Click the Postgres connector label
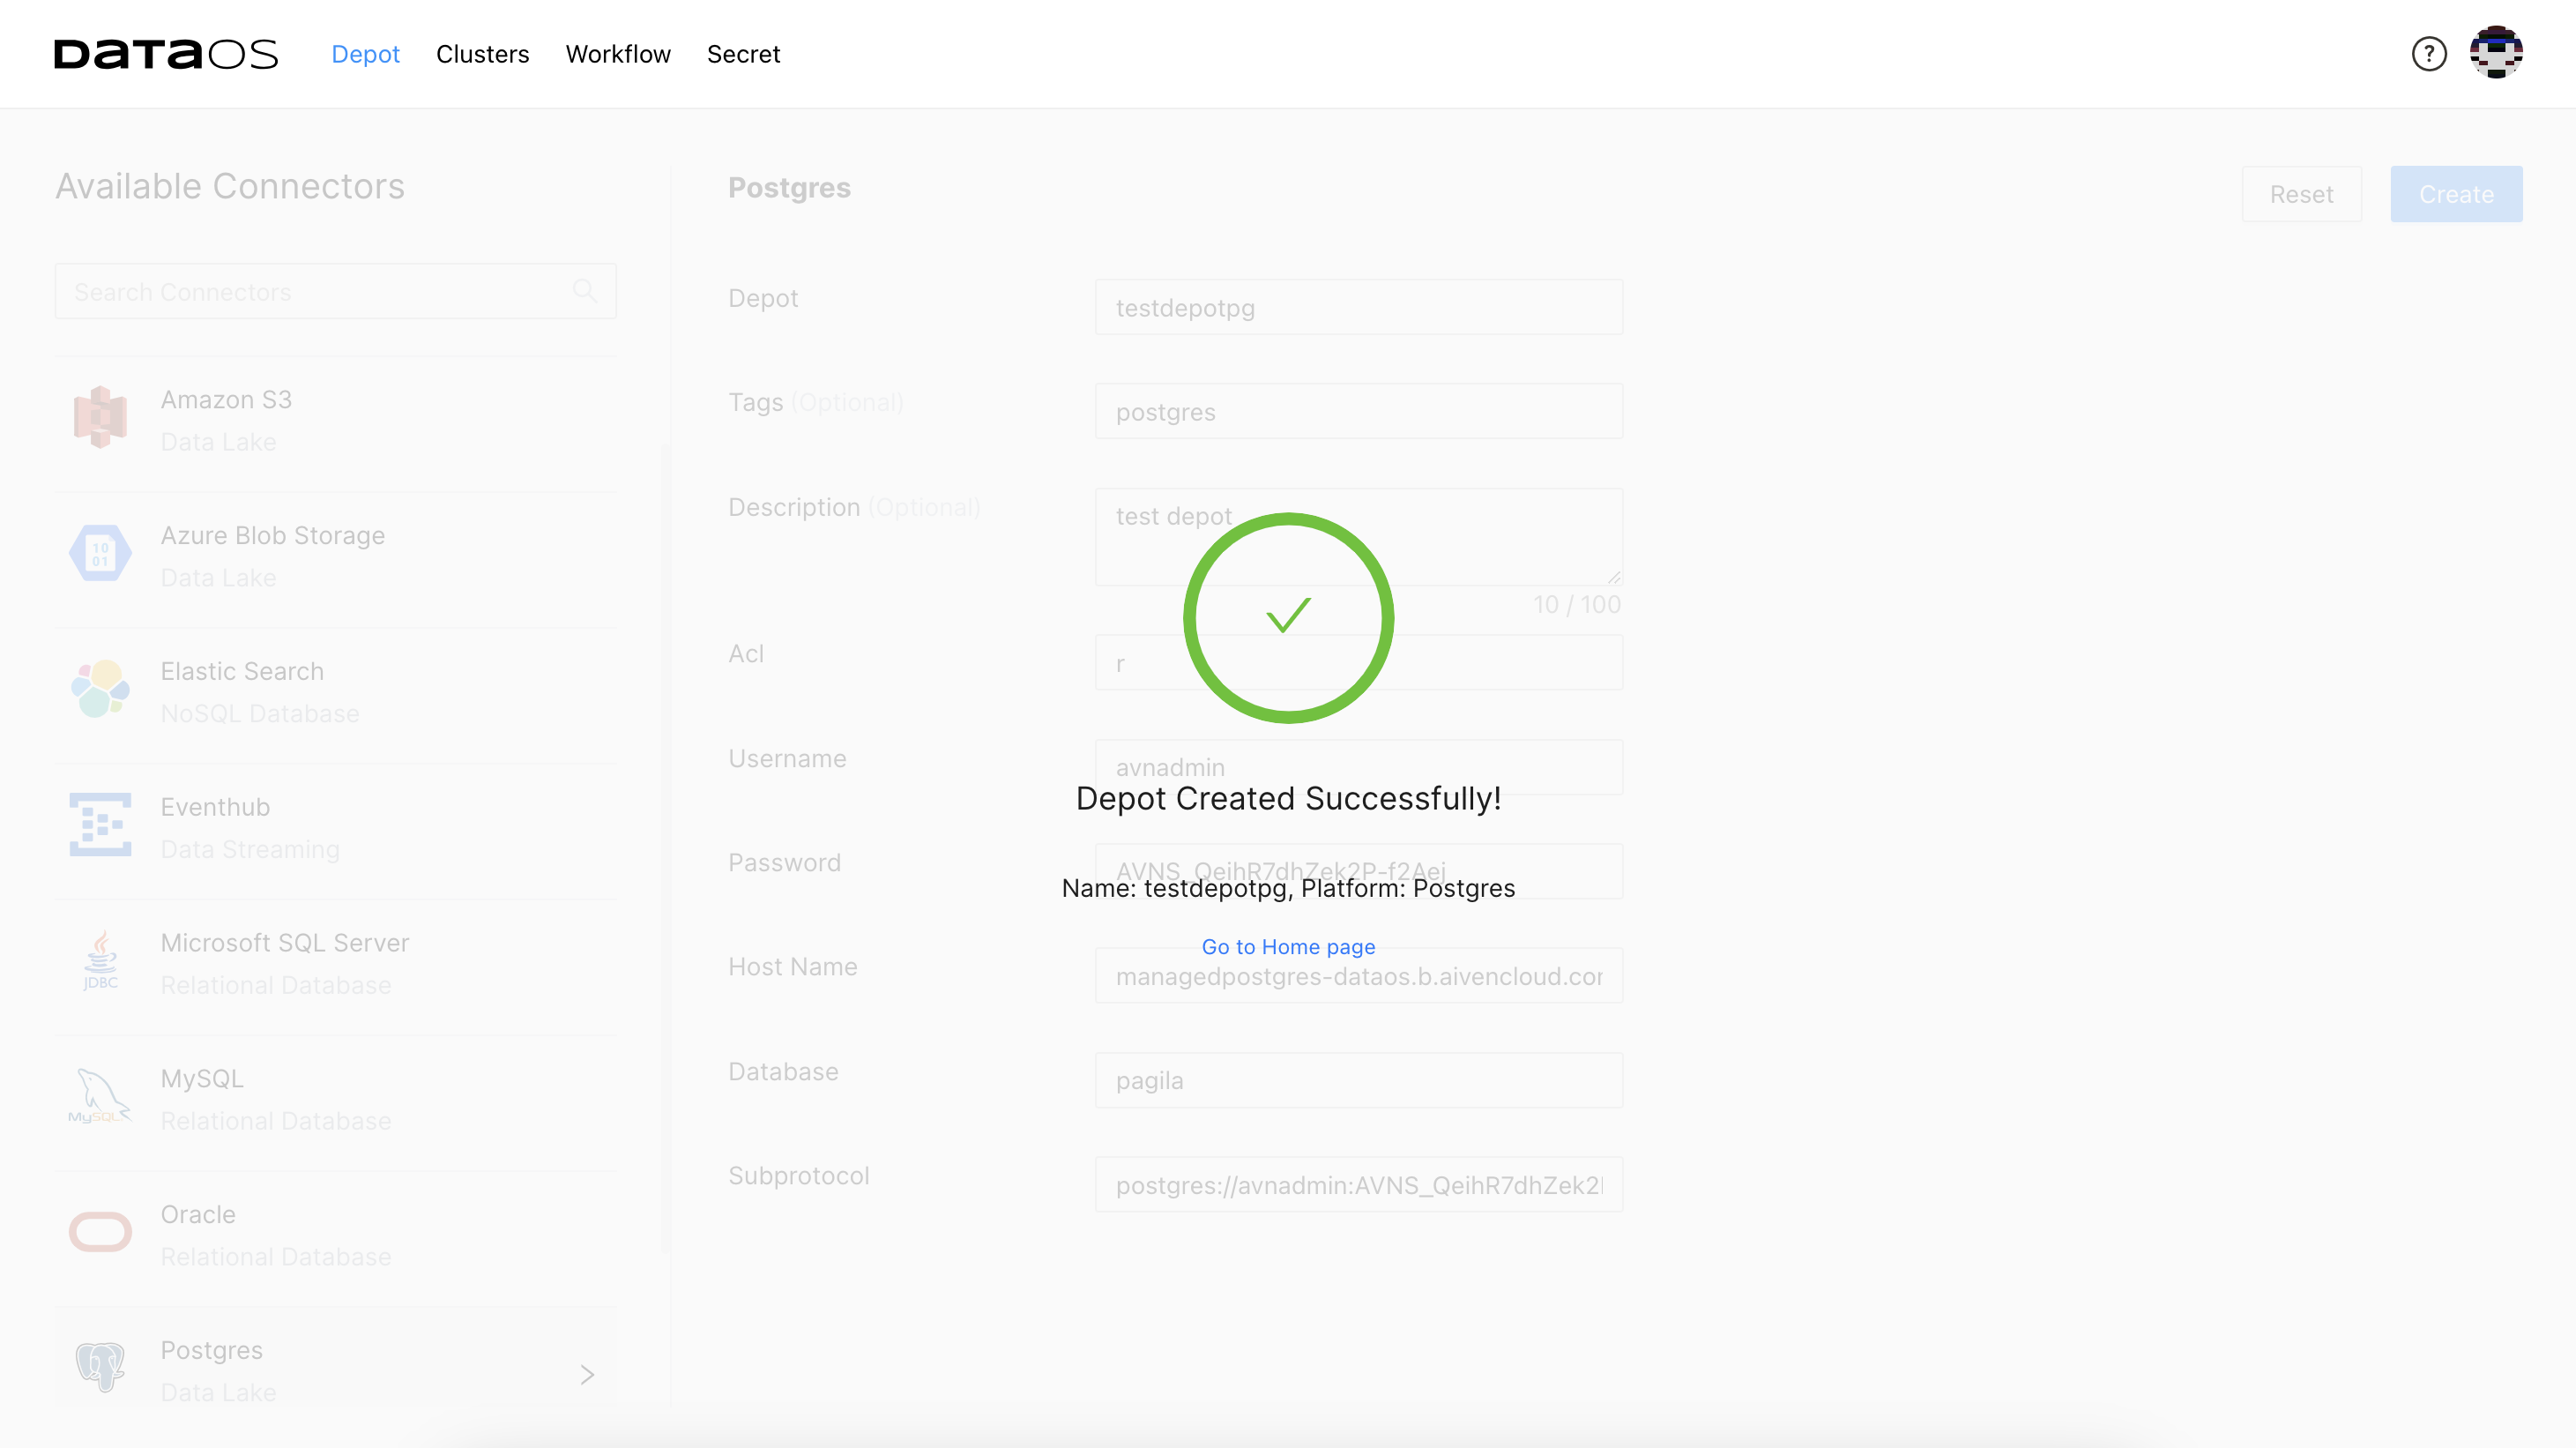The image size is (2576, 1448). click(x=212, y=1351)
